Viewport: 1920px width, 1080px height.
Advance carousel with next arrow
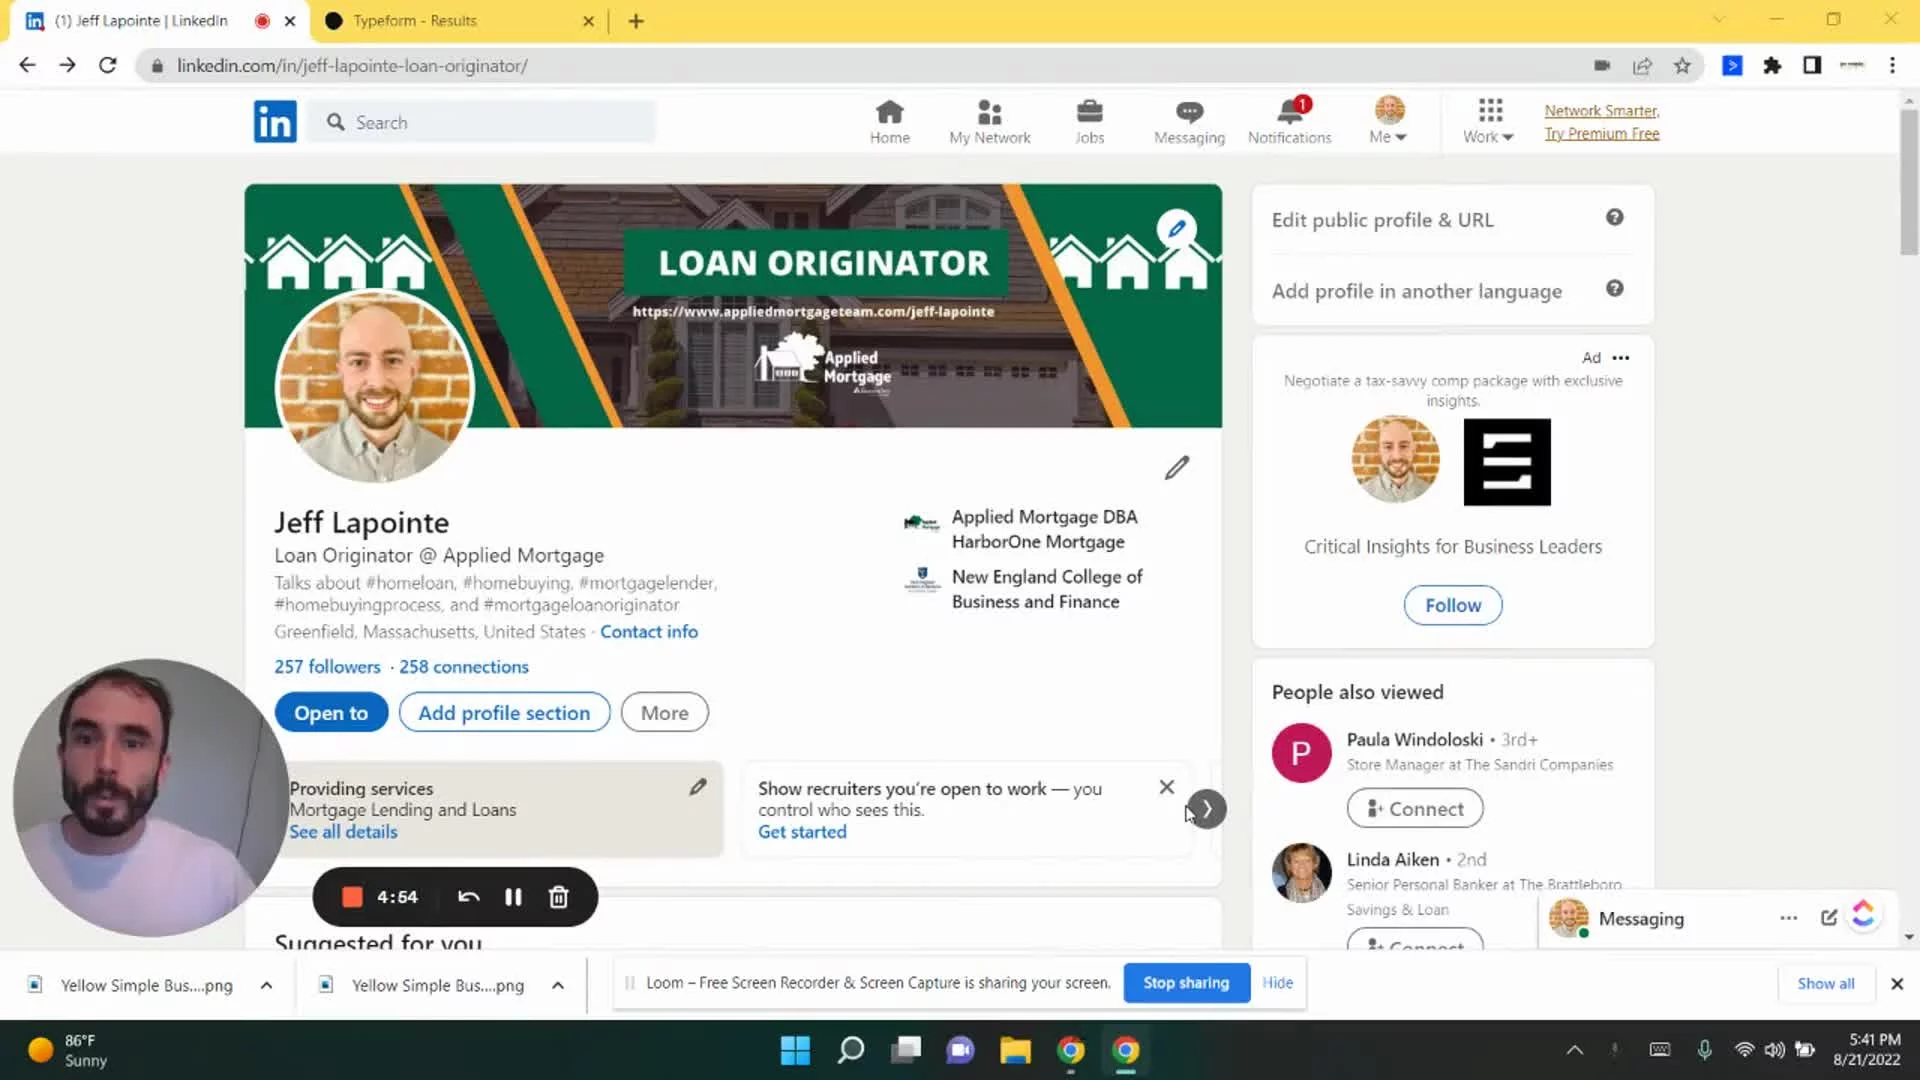[x=1207, y=809]
